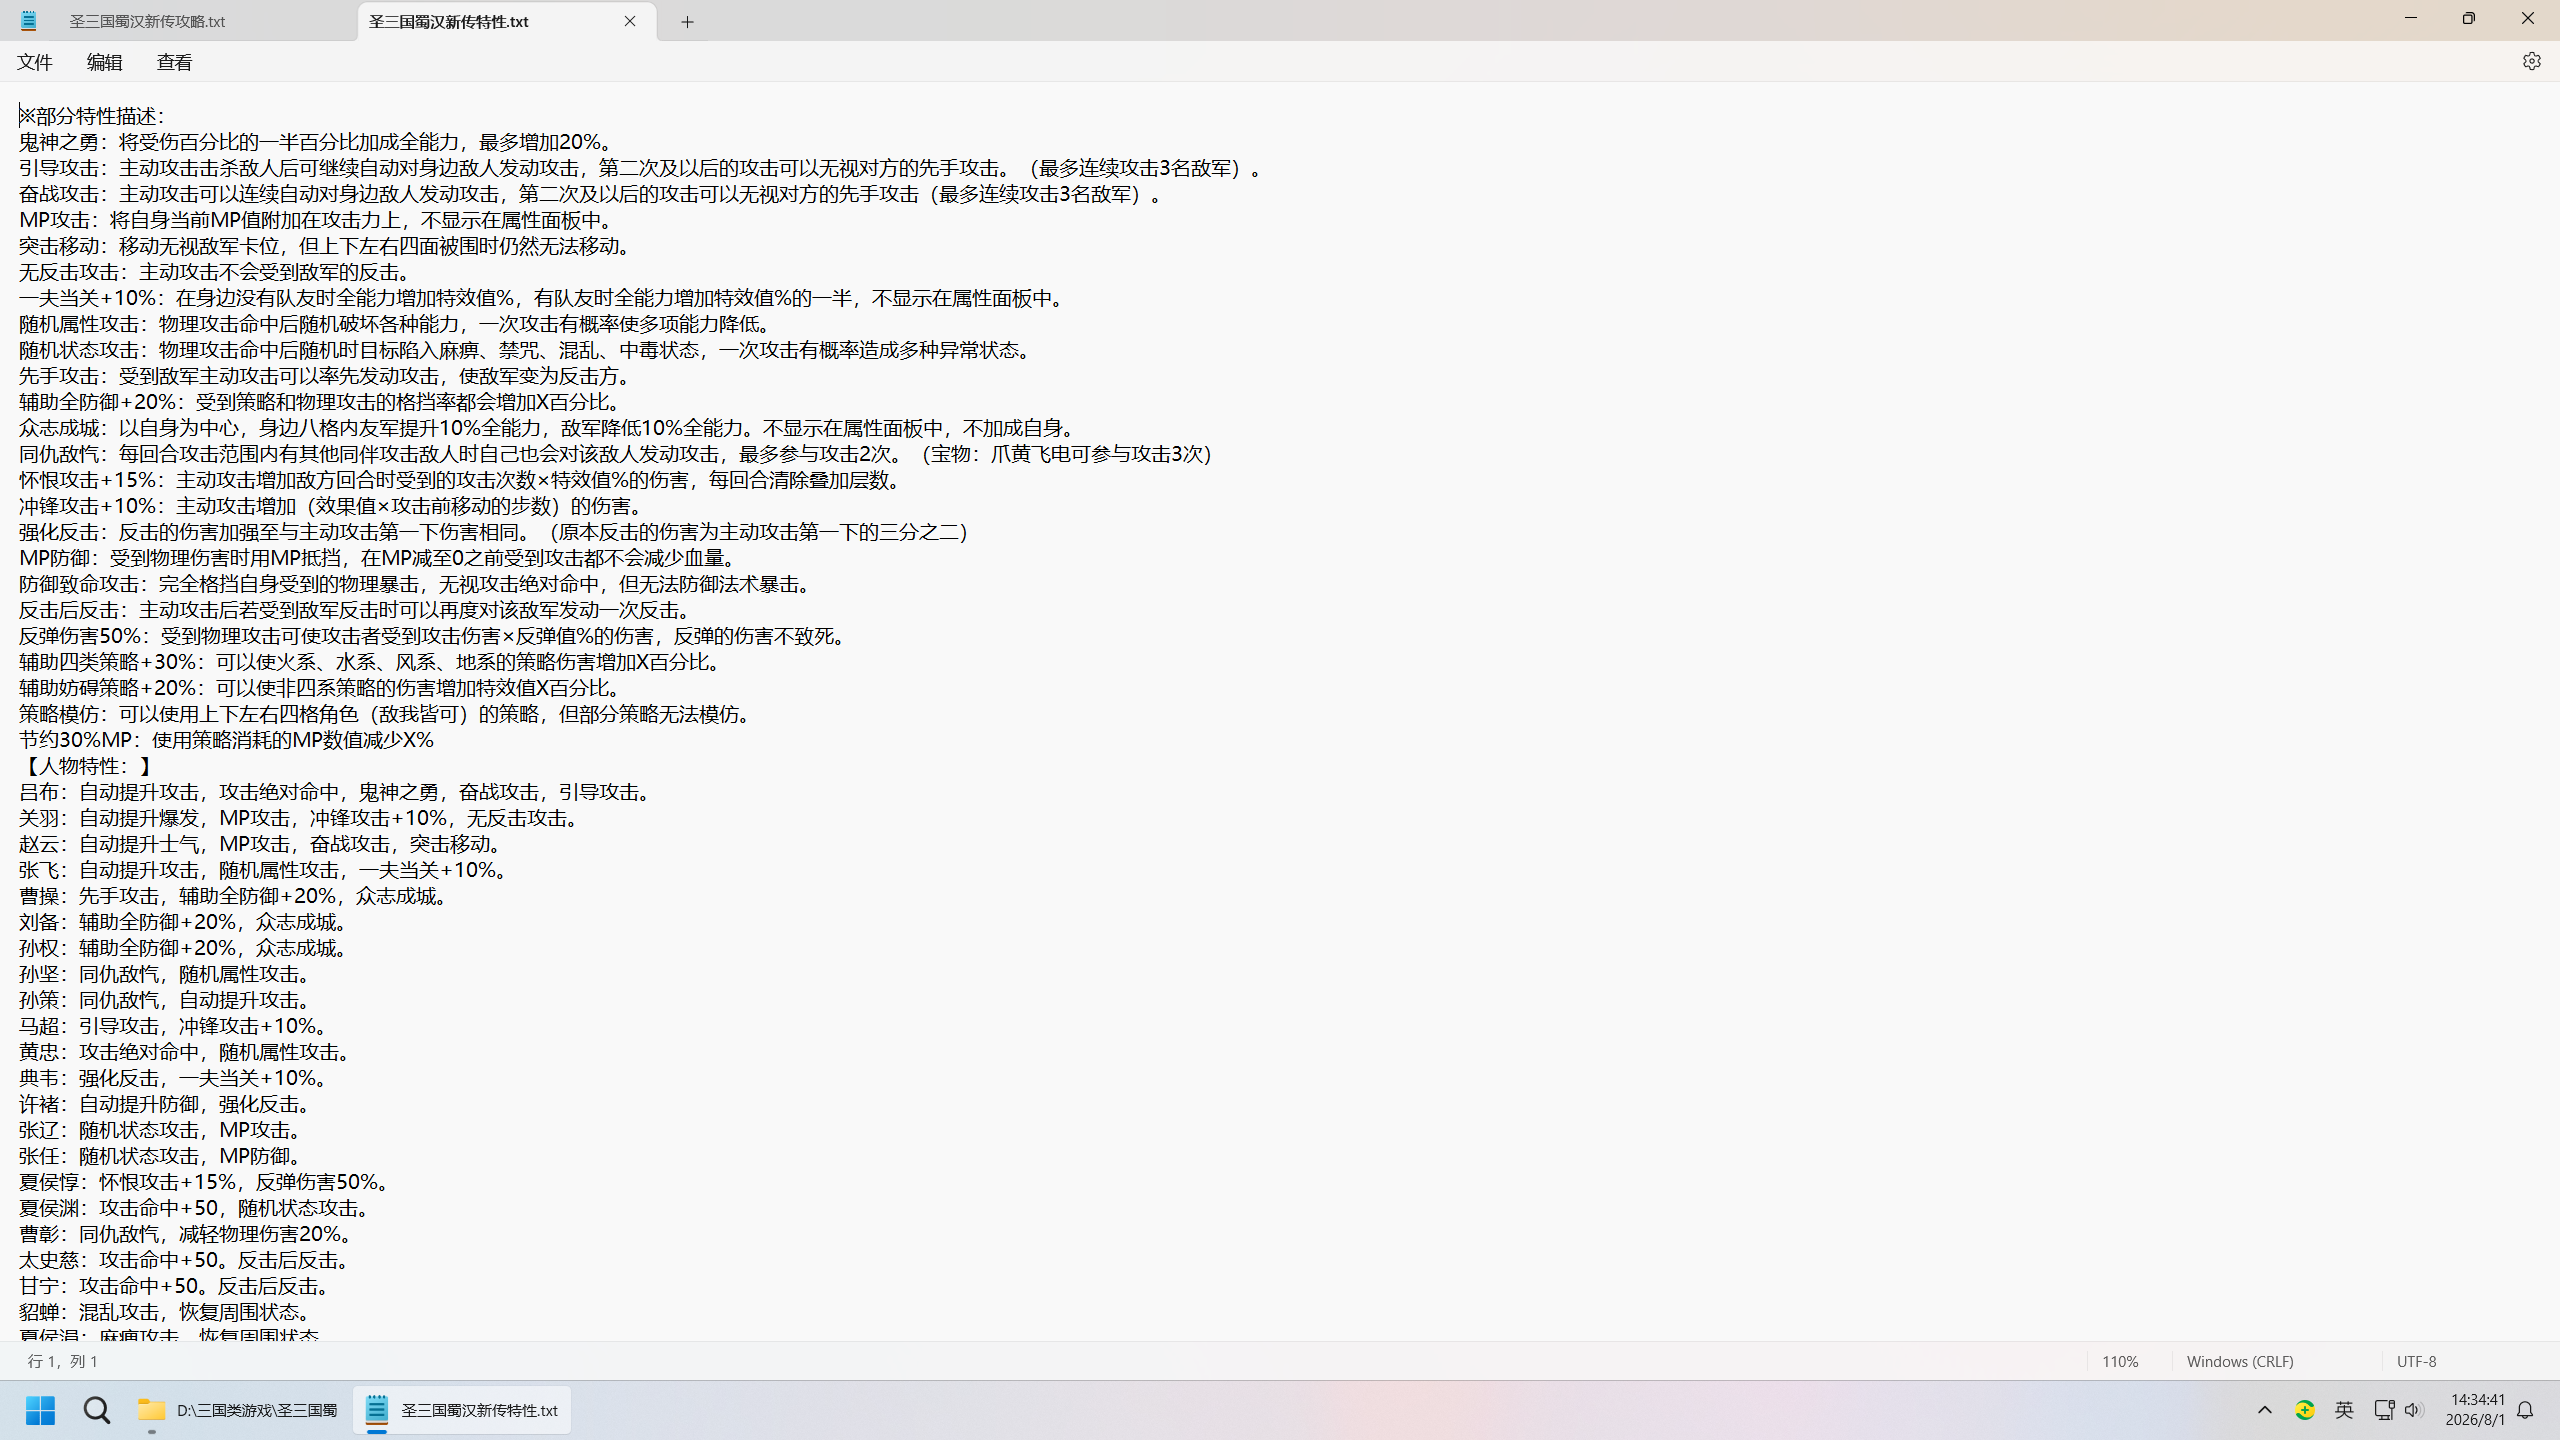
Task: Open Notepad settings gear
Action: pyautogui.click(x=2531, y=61)
